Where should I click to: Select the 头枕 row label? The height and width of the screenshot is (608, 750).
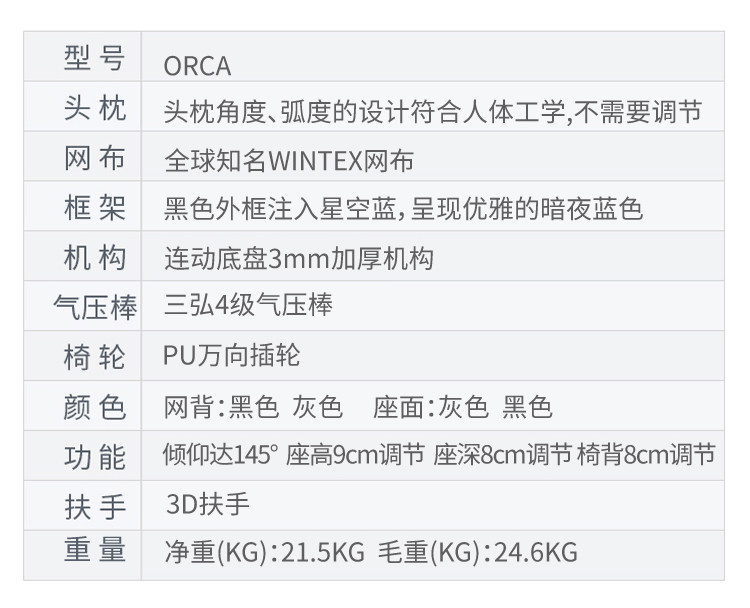(x=95, y=109)
